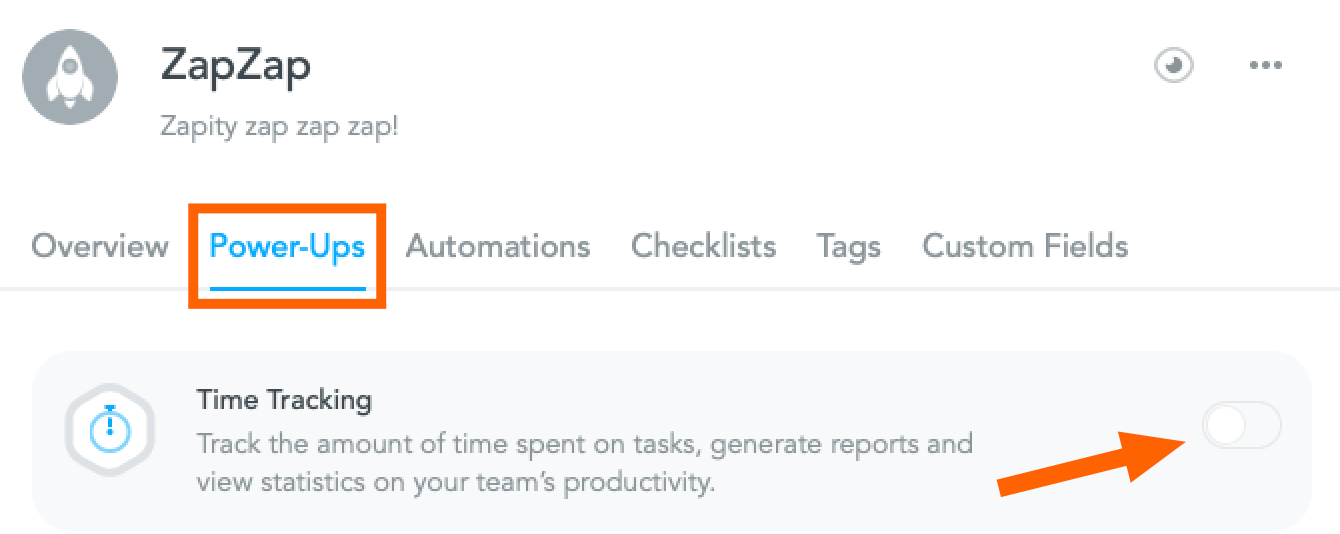
Task: Click the Time Tracking heading text
Action: click(x=284, y=401)
